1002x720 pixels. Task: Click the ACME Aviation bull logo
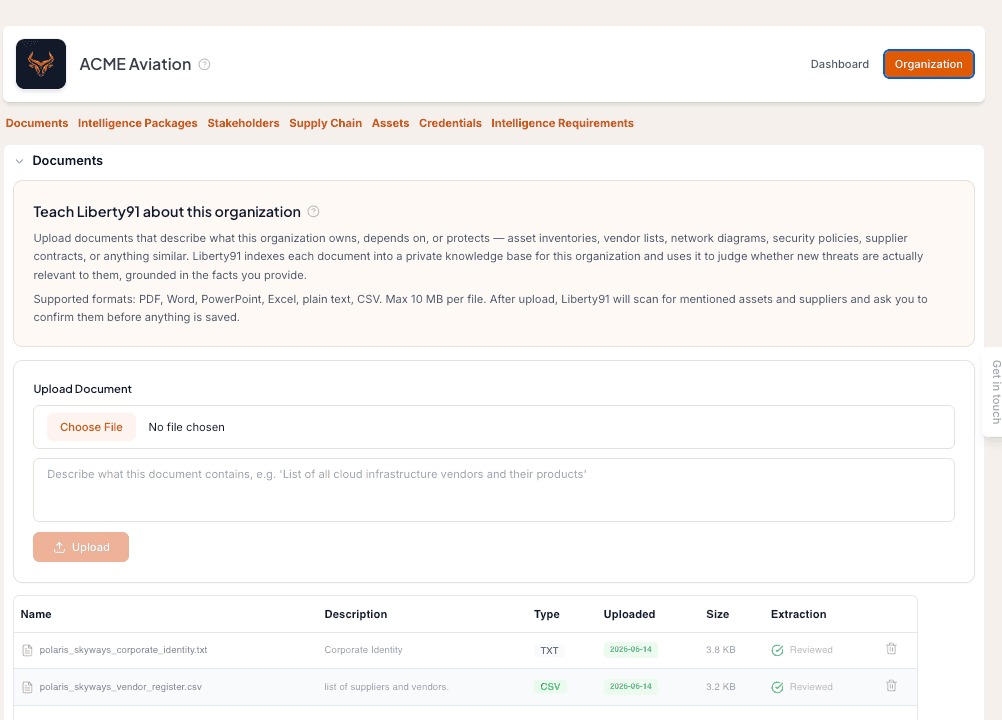[x=41, y=64]
